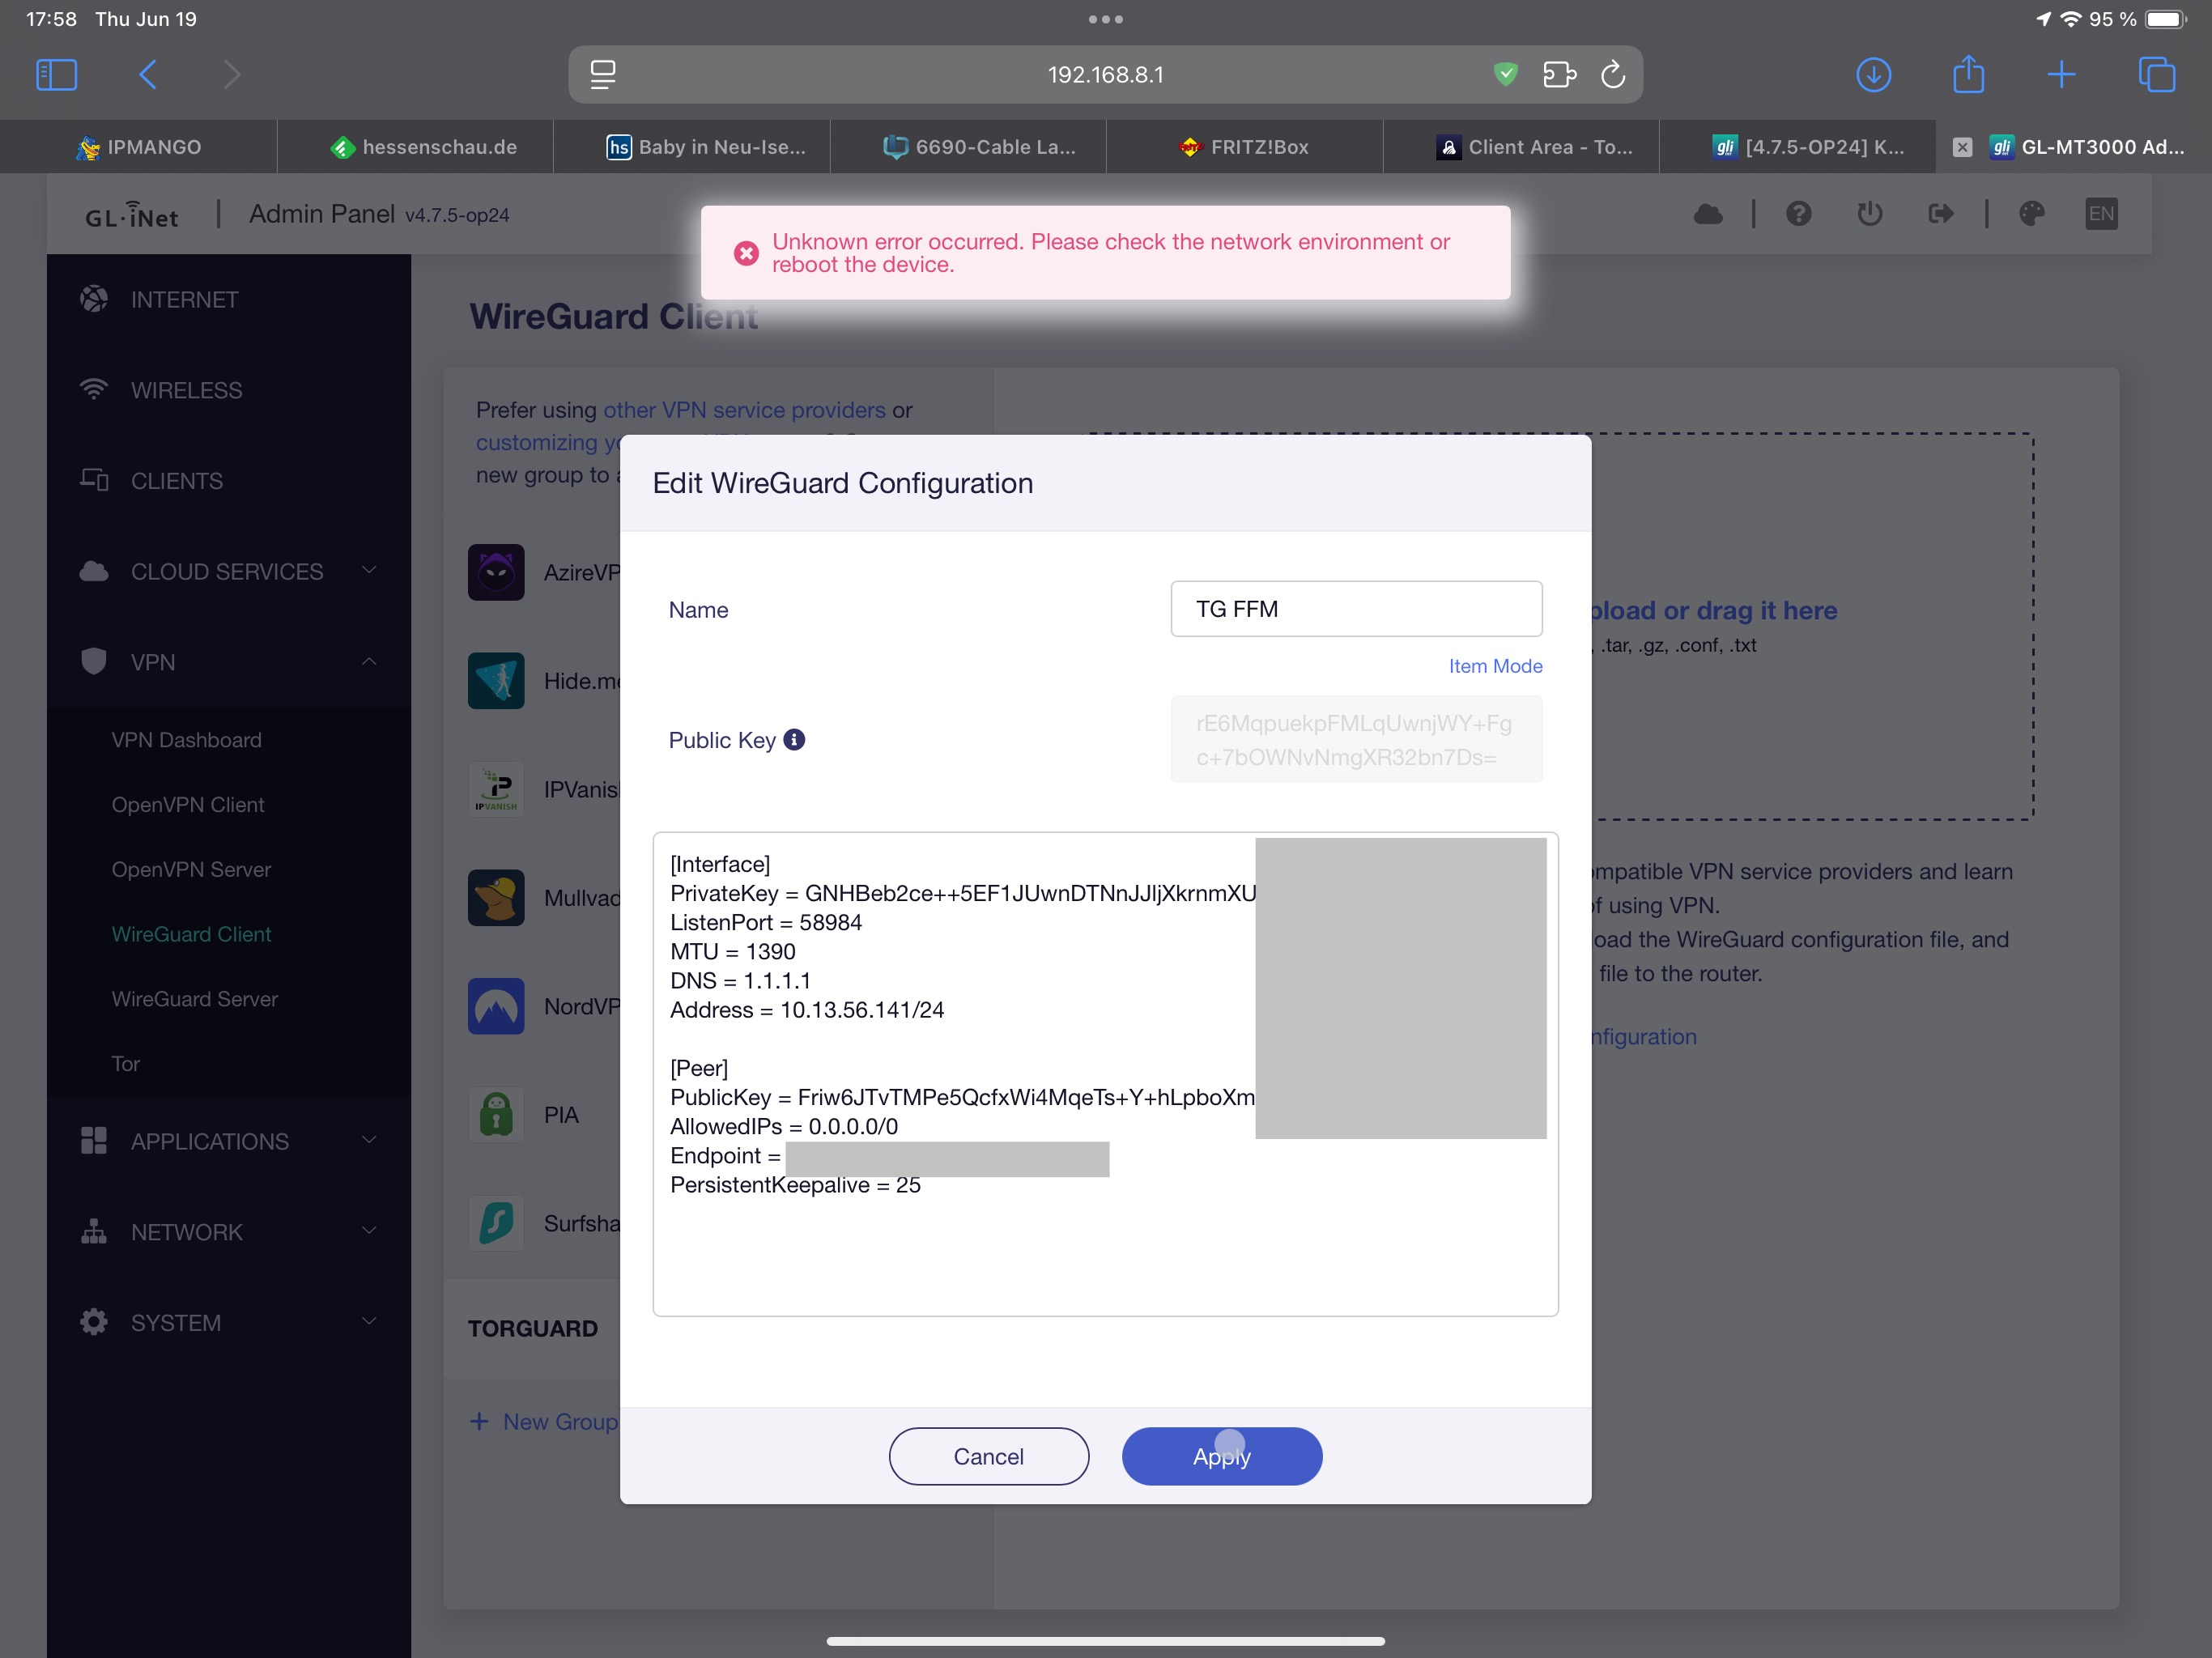This screenshot has height=1658, width=2212.
Task: Click the reboot power icon in header
Action: click(x=1869, y=213)
